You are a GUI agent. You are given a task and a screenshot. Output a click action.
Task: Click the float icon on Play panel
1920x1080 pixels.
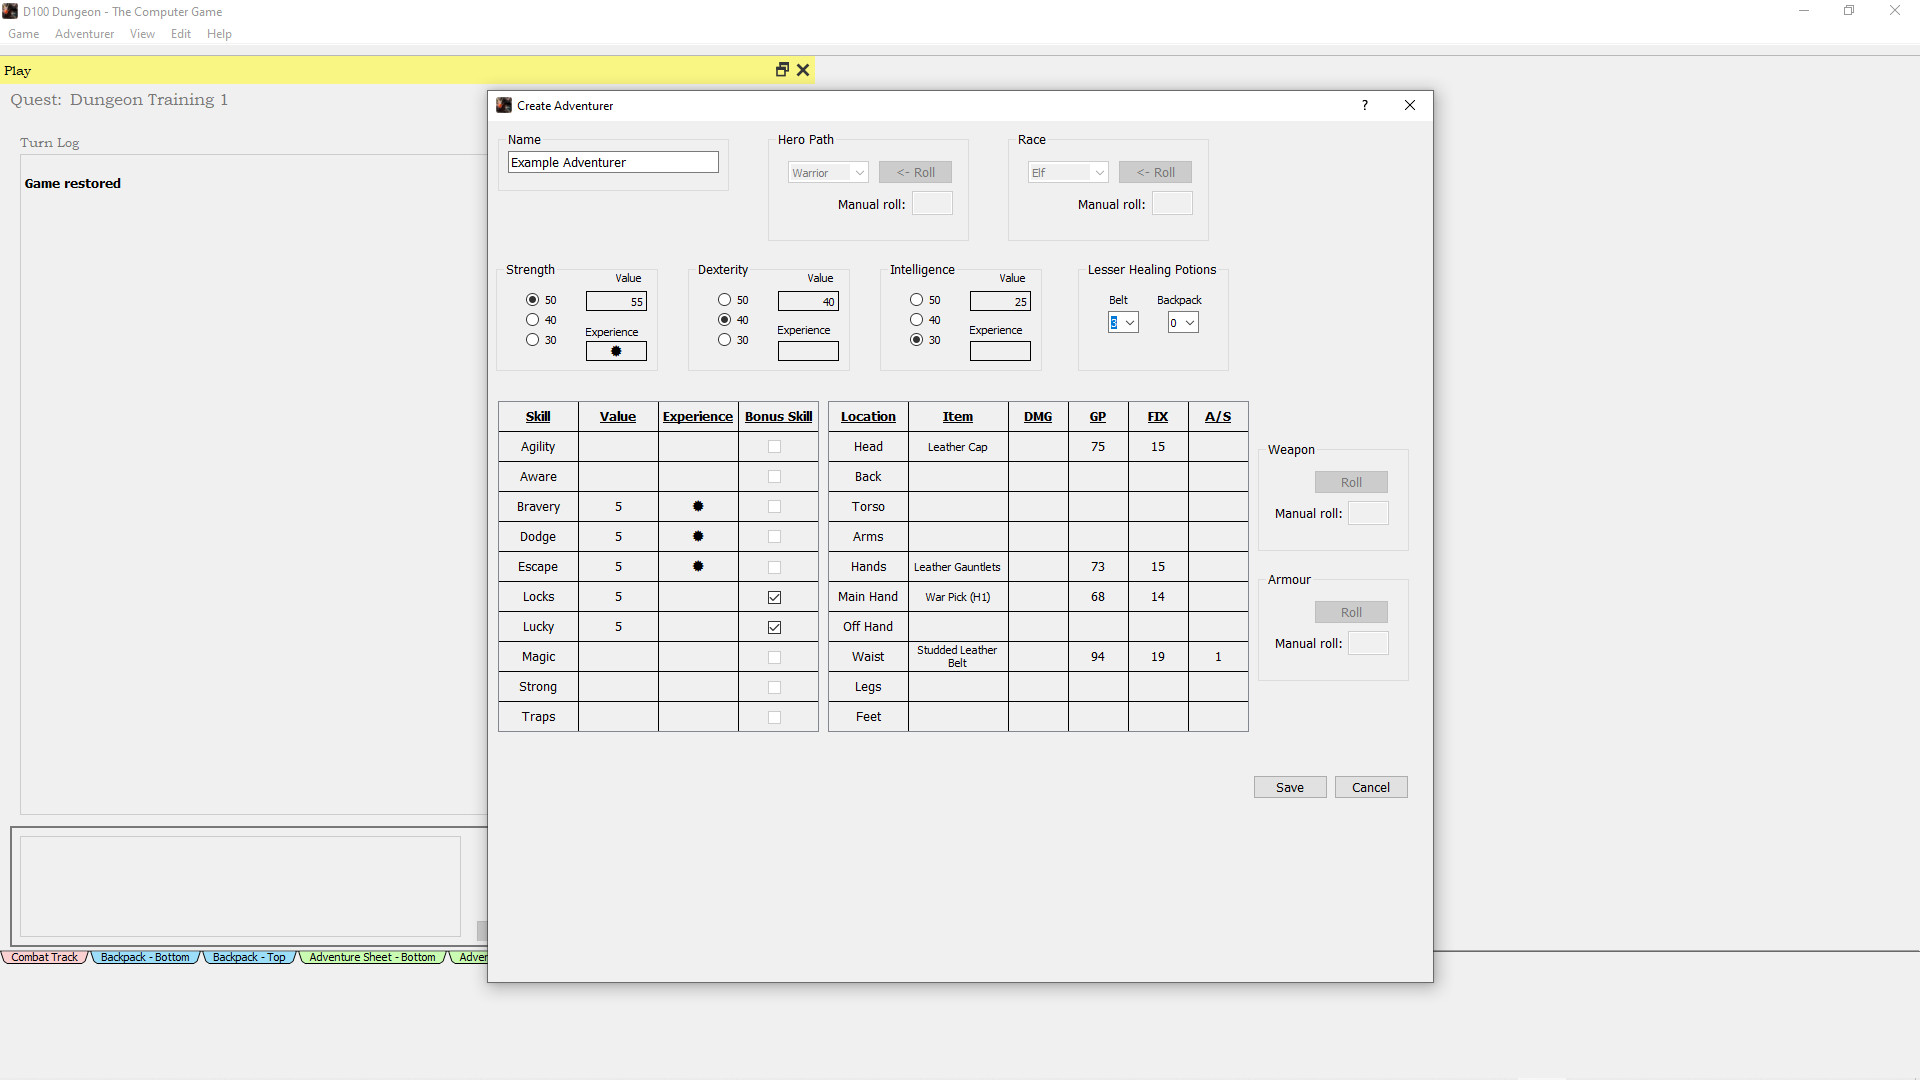click(x=782, y=70)
